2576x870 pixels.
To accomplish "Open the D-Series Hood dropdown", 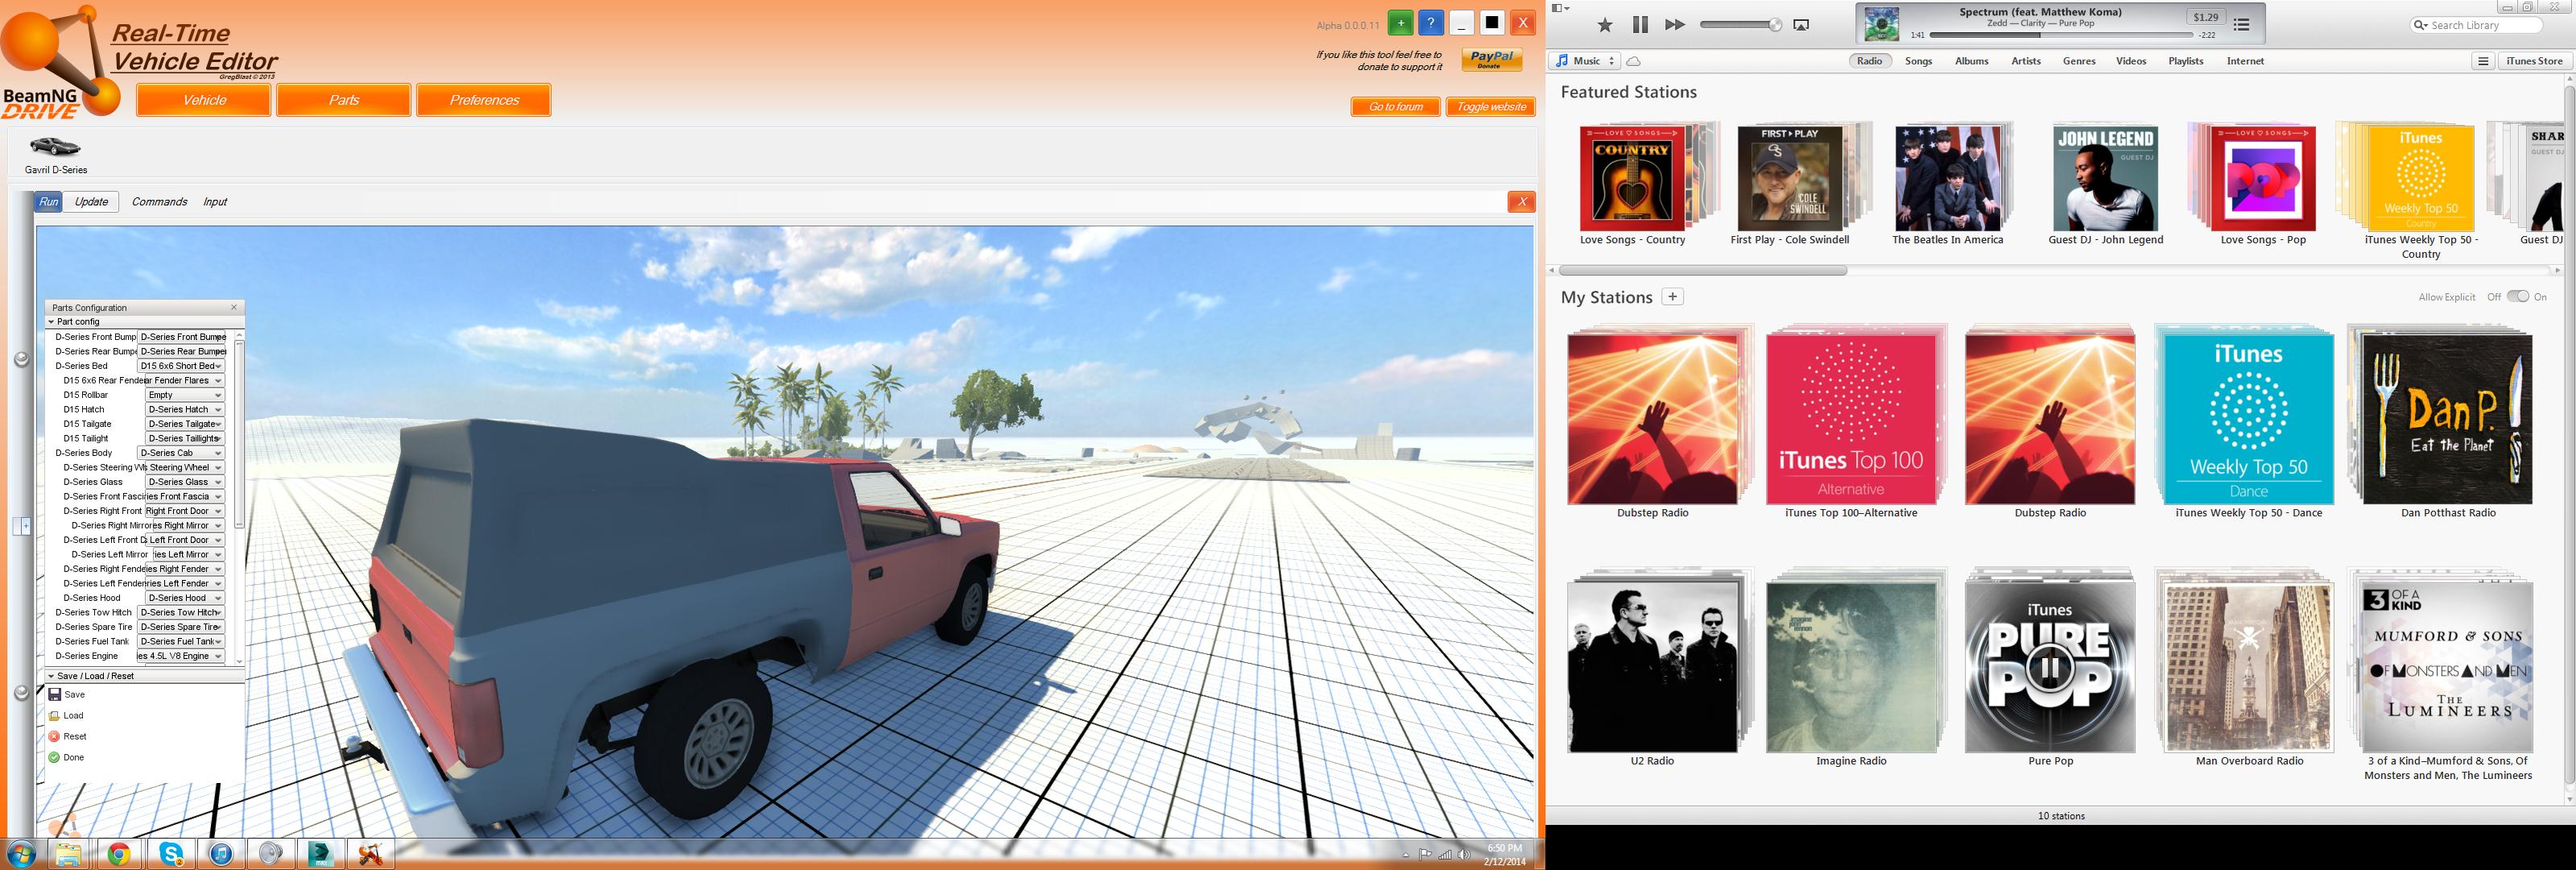I will [185, 598].
